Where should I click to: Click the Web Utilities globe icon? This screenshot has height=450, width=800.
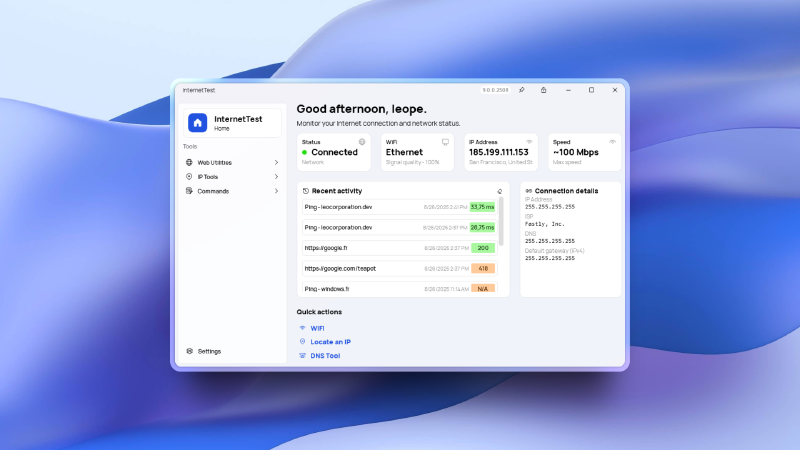(189, 162)
